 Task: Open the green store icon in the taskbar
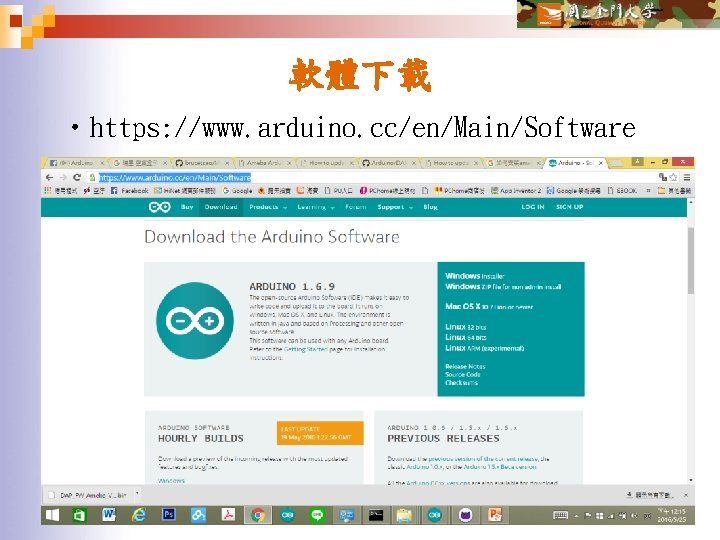pos(79,515)
